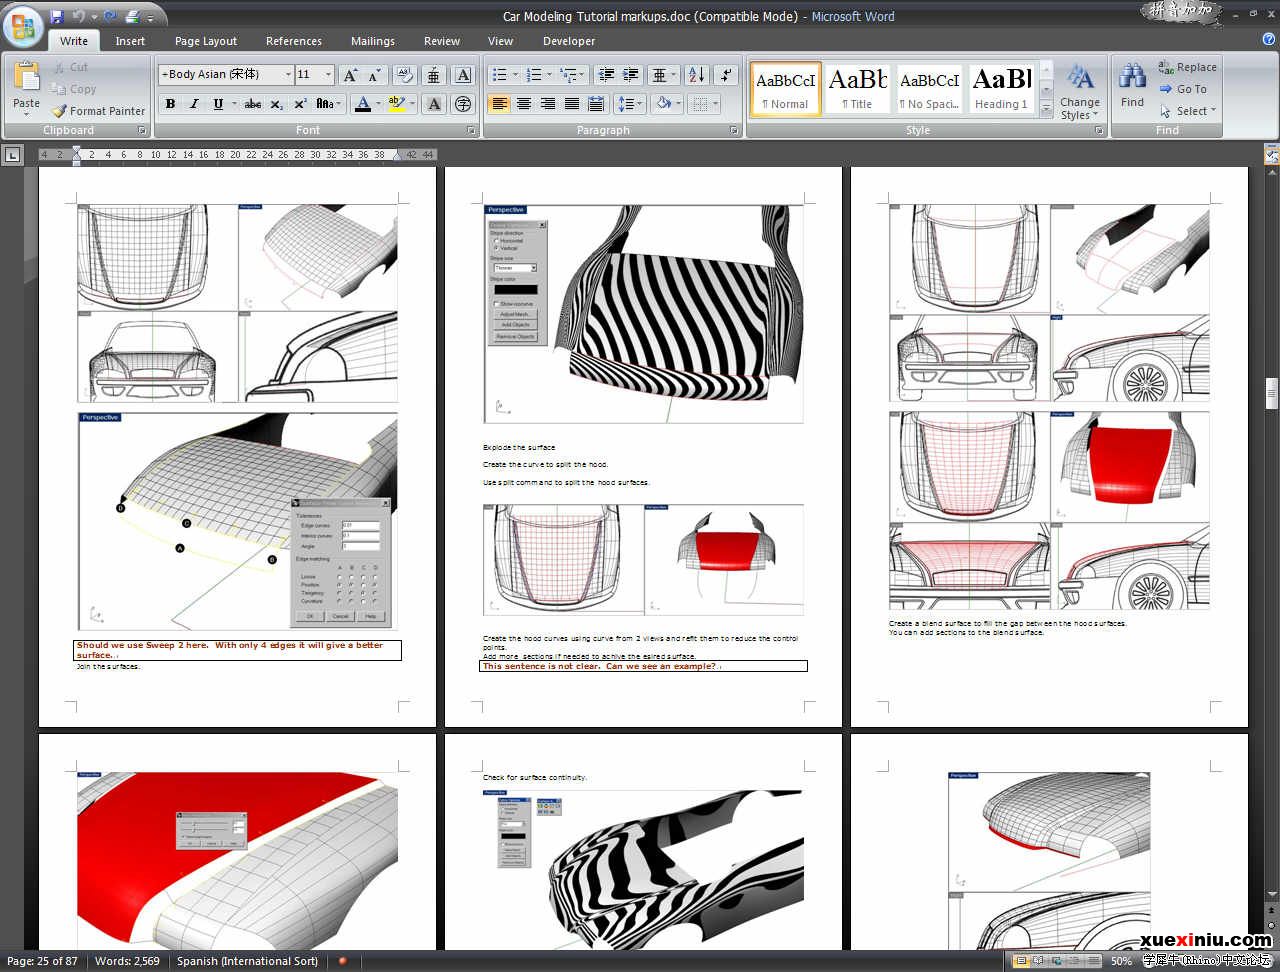The height and width of the screenshot is (972, 1280).
Task: Click the Quick Print icon
Action: pos(133,16)
